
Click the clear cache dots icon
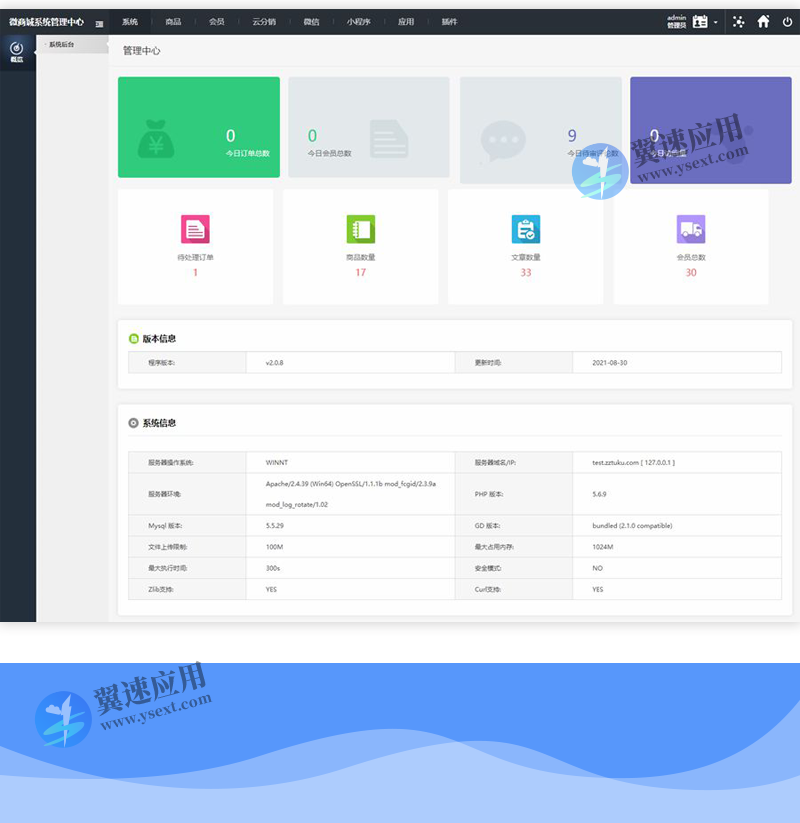[x=738, y=21]
